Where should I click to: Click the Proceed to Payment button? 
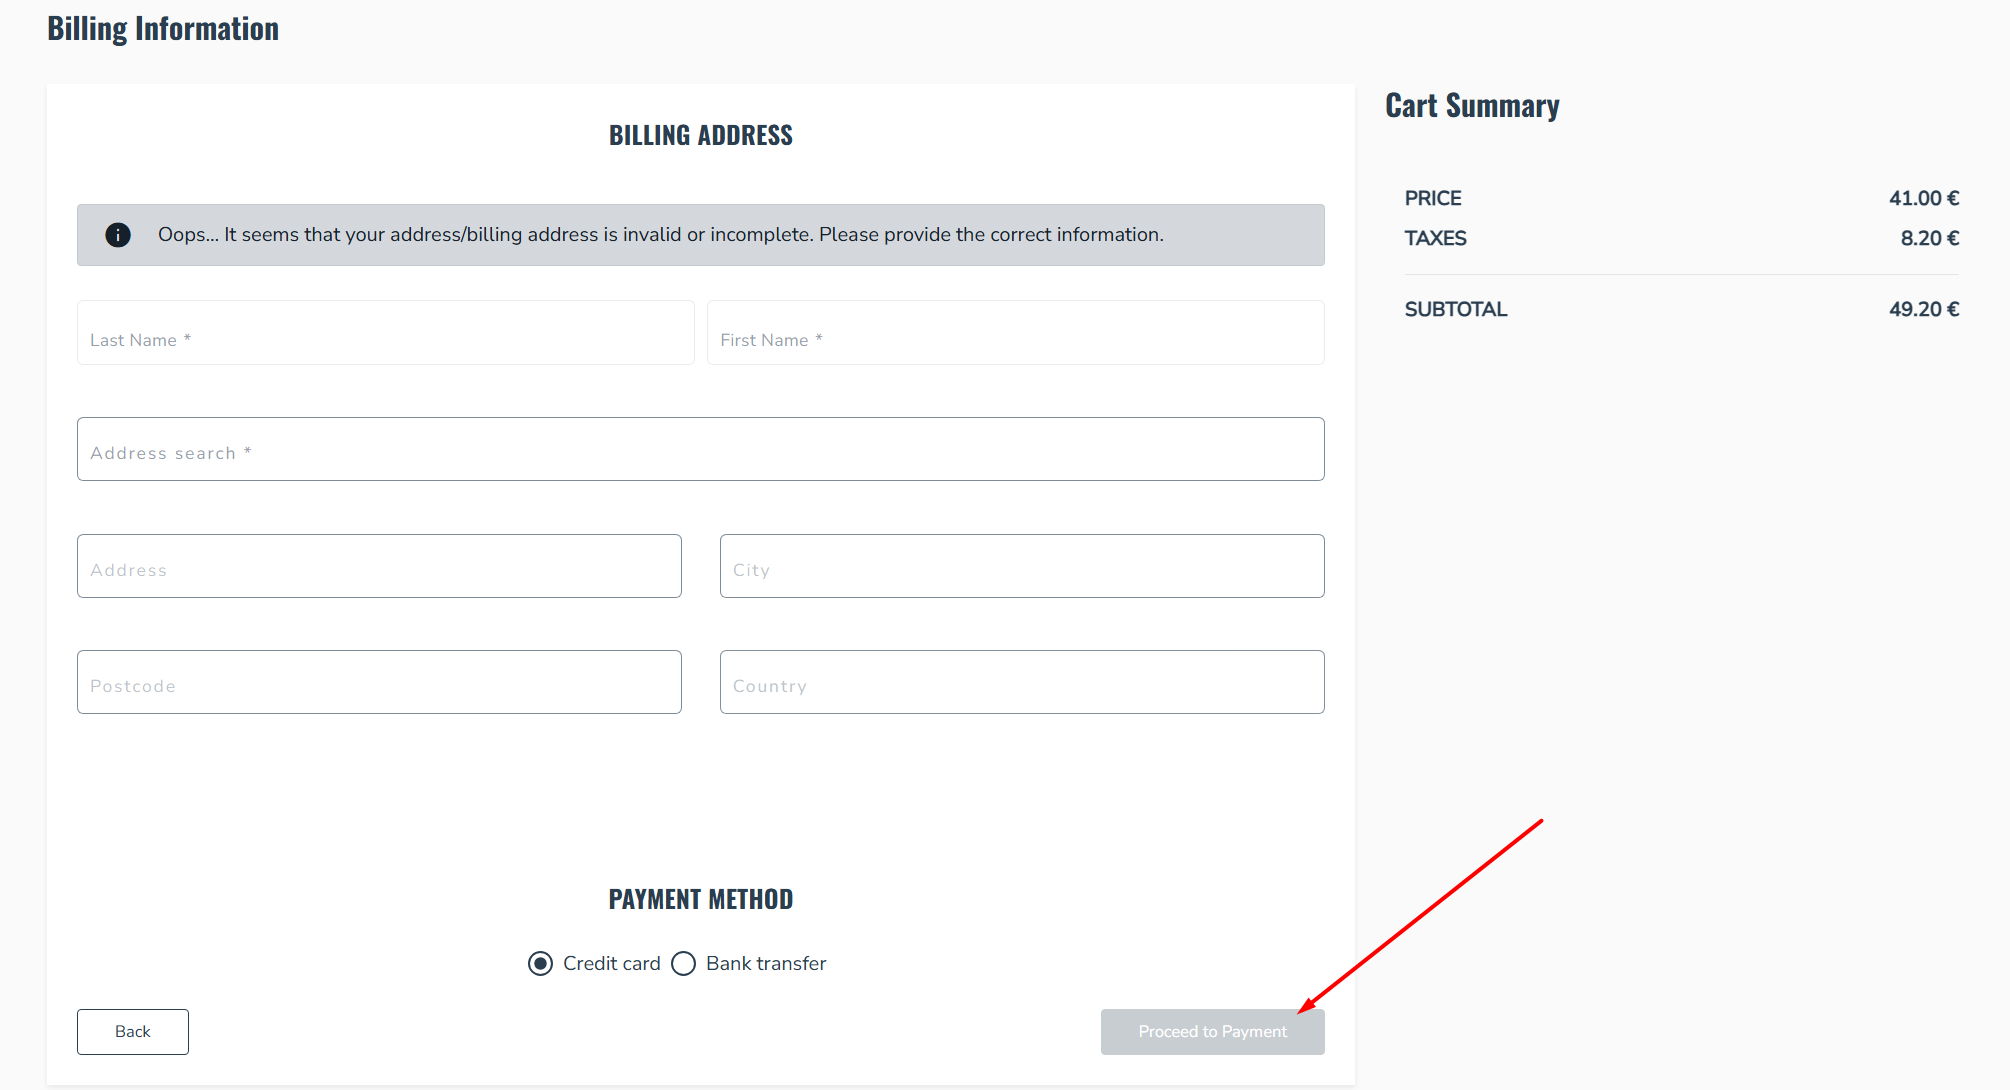(x=1213, y=1032)
